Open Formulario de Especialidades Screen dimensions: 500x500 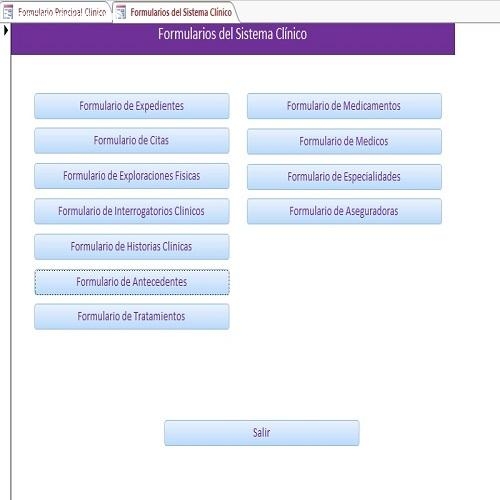[344, 177]
